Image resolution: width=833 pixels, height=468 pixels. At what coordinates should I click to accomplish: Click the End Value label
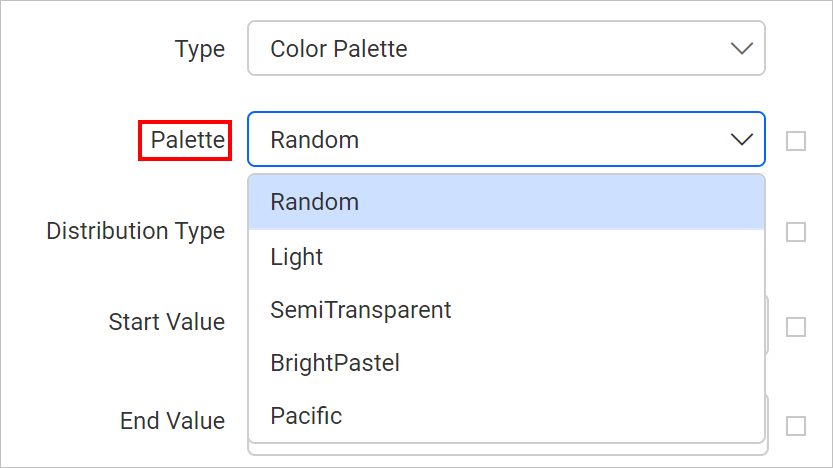[172, 421]
